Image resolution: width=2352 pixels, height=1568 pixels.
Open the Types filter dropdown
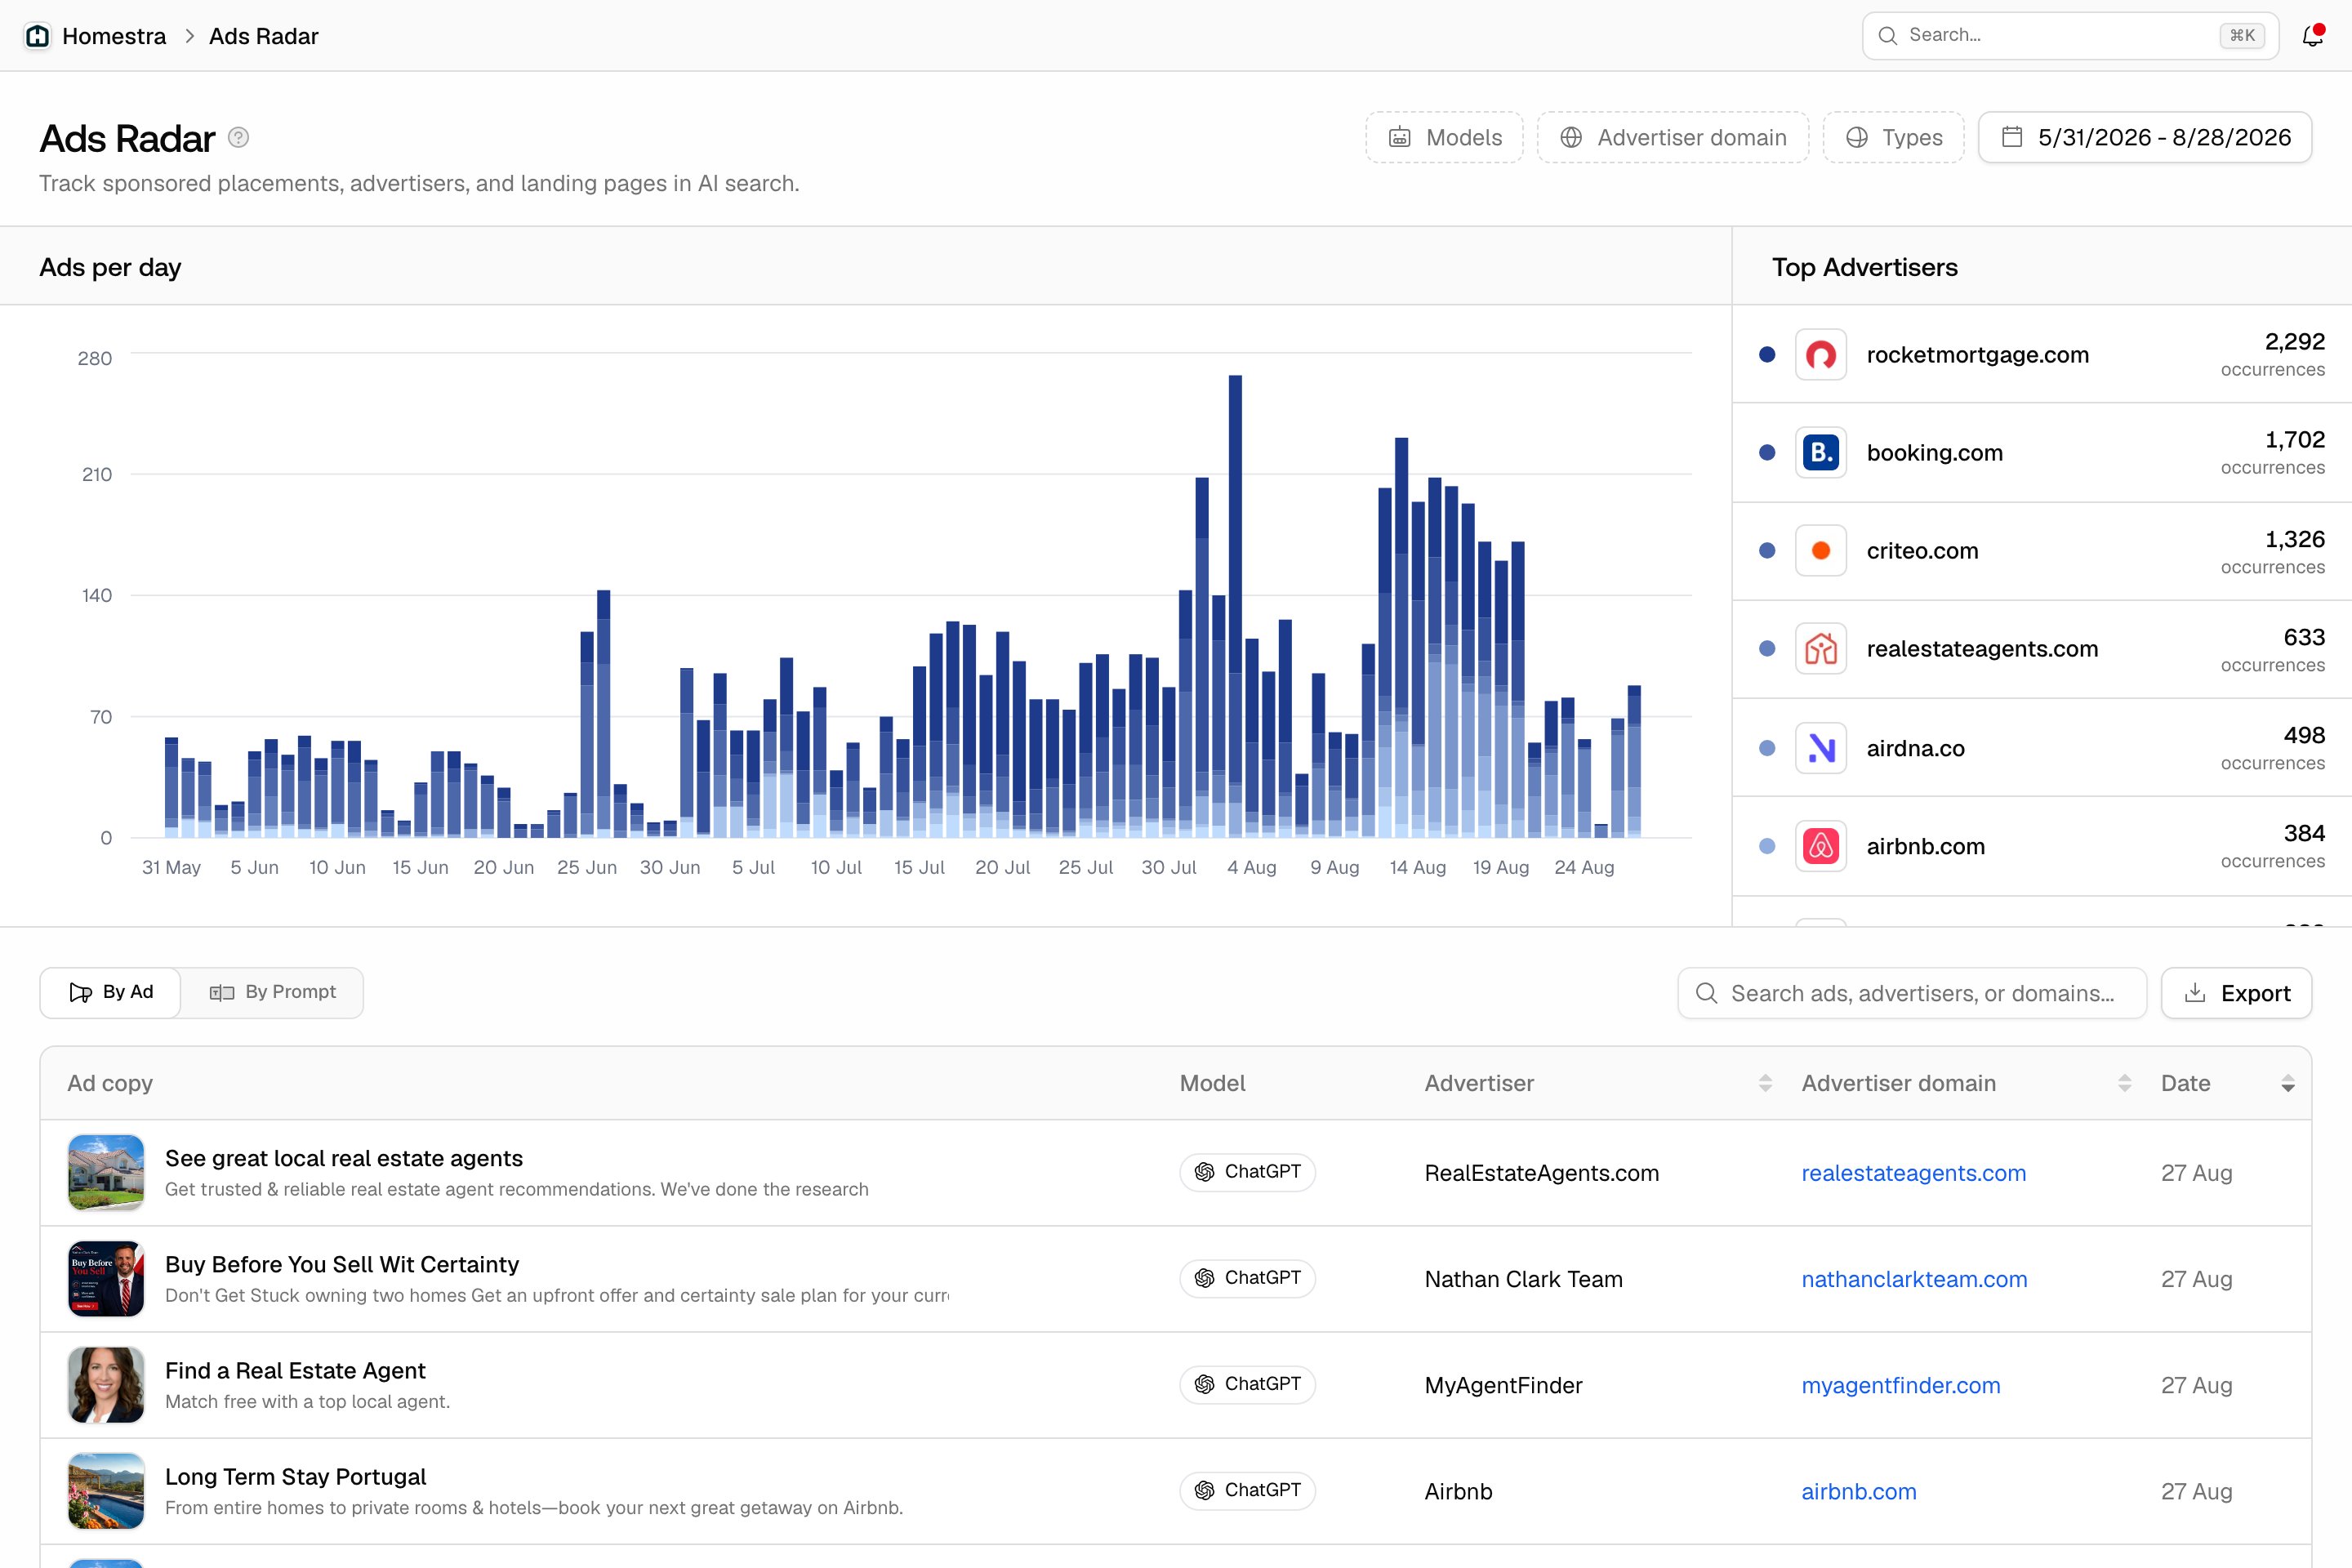1893,137
